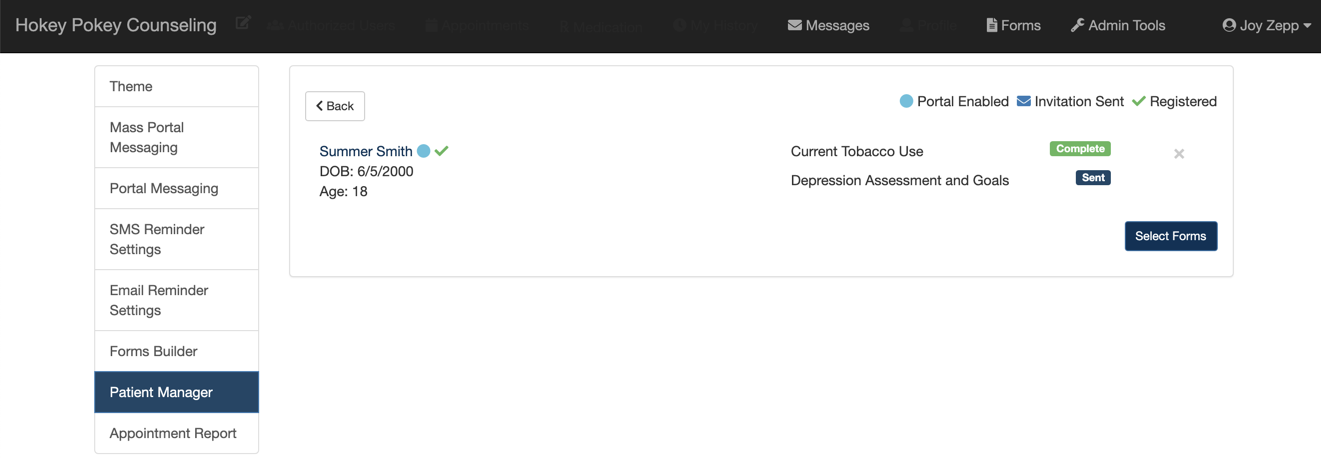Select SMS Reminder Settings in sidebar
Screen dimensions: 1321x458
coord(176,239)
